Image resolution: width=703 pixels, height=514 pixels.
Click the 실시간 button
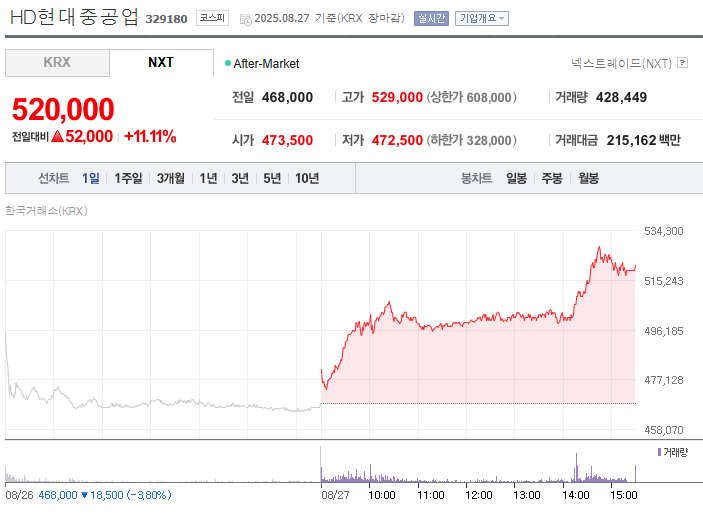pyautogui.click(x=431, y=18)
